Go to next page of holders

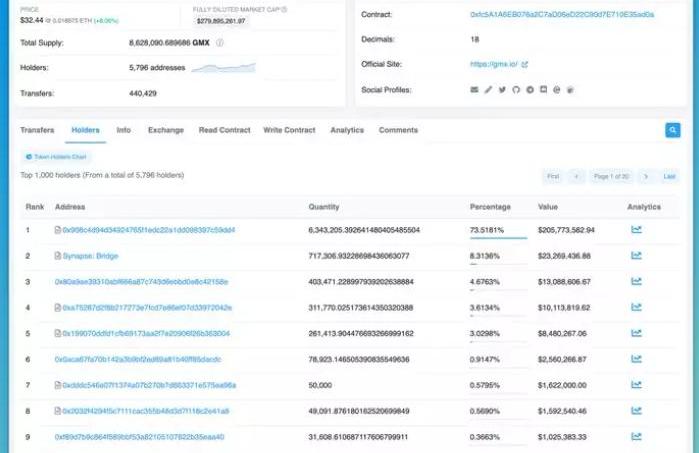click(x=645, y=176)
